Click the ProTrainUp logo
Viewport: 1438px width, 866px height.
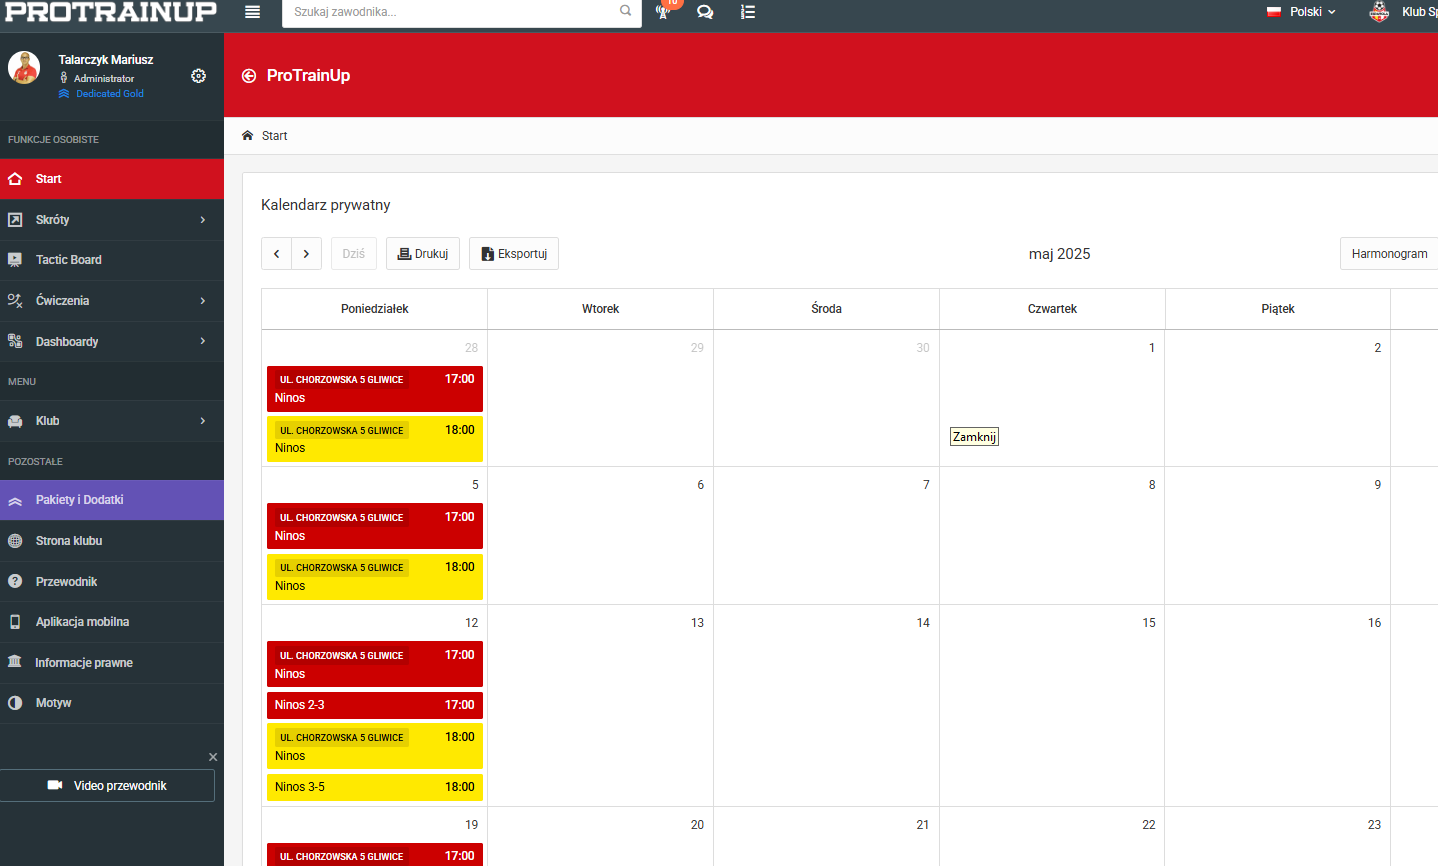(111, 12)
